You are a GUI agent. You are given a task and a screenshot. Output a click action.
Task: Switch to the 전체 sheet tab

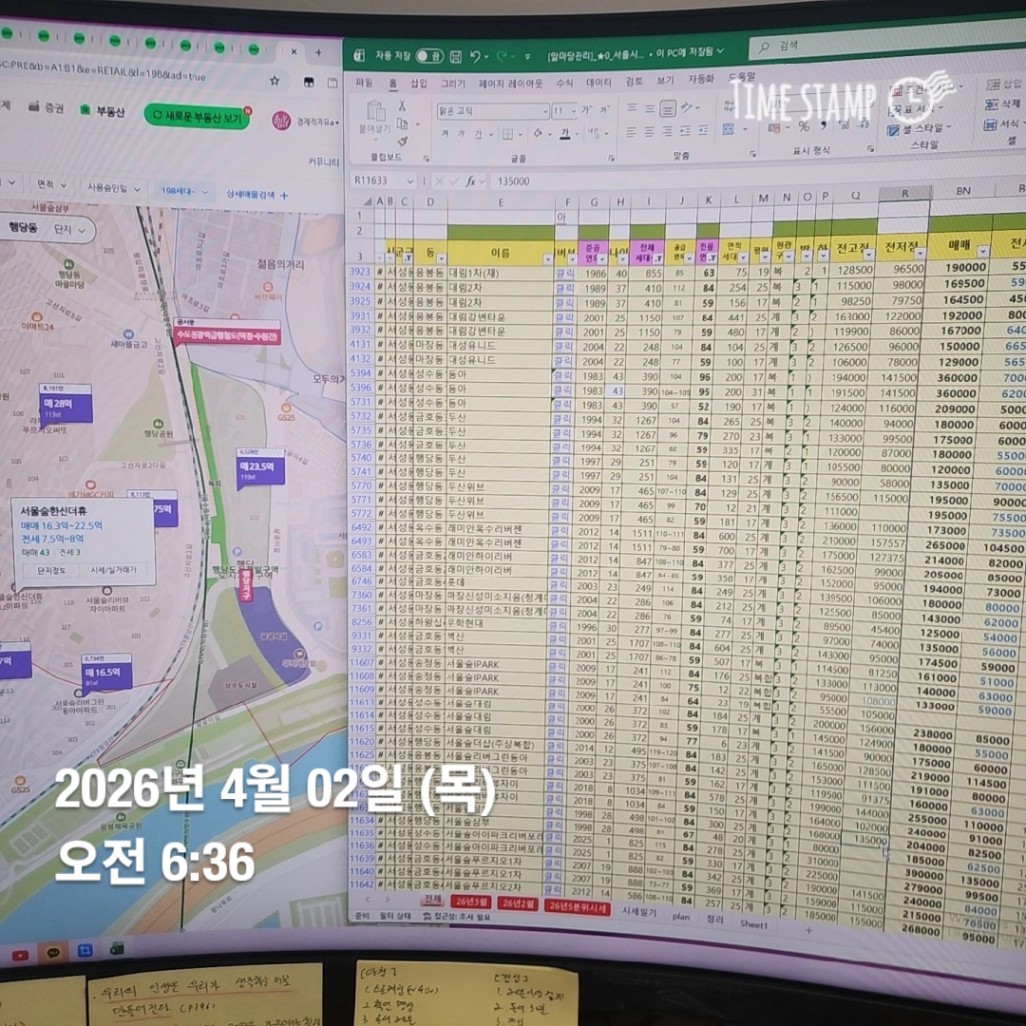point(432,900)
